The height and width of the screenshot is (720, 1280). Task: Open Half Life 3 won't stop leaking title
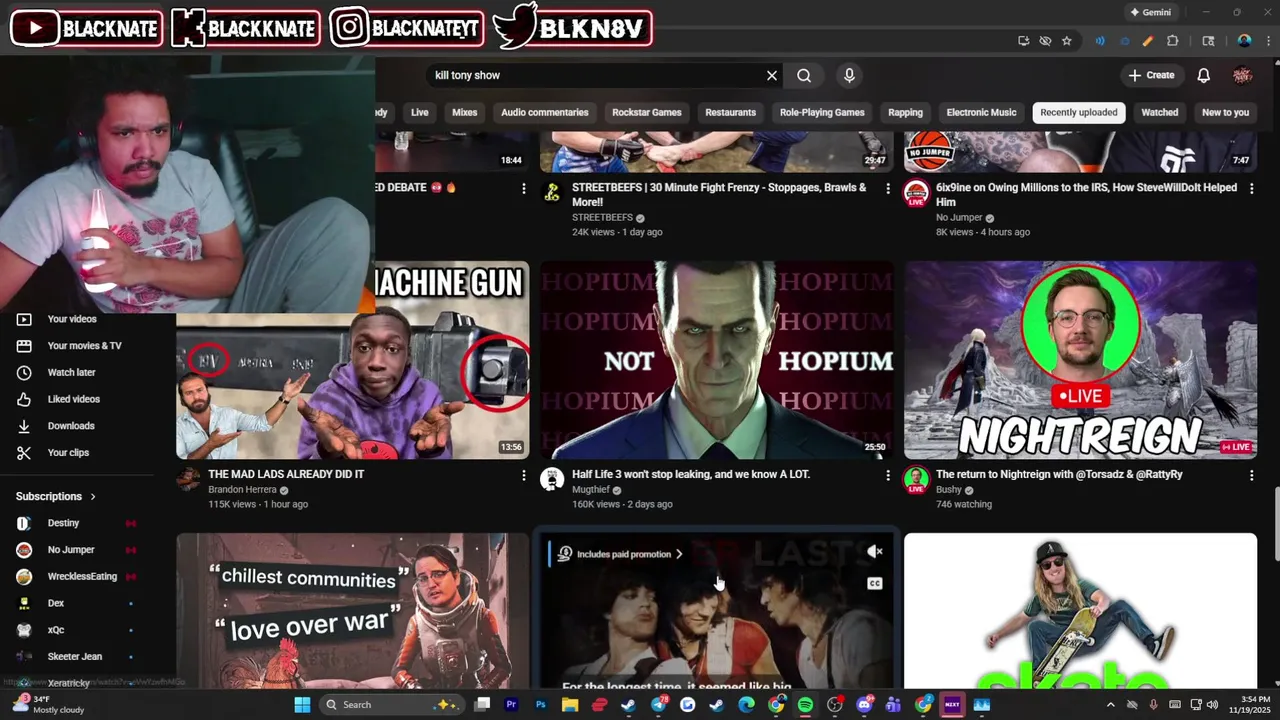click(691, 474)
